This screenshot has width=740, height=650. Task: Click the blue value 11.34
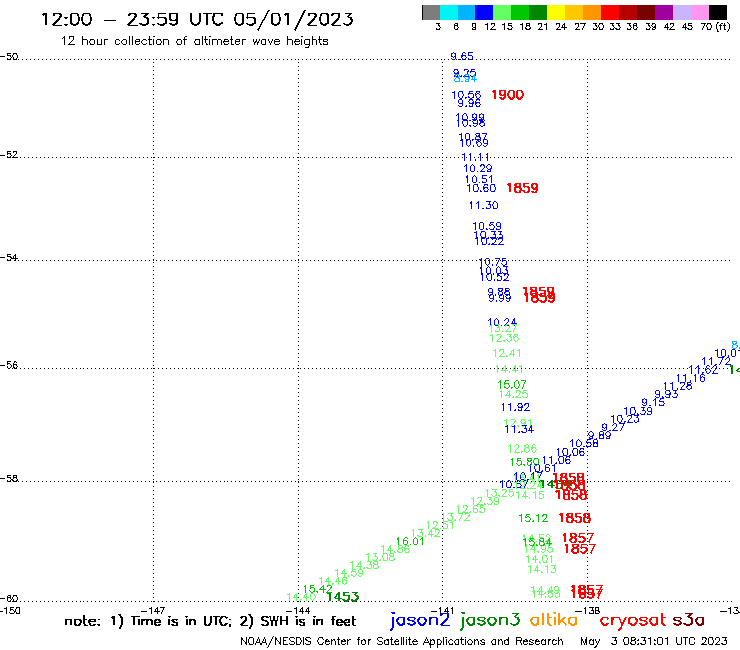coord(519,429)
